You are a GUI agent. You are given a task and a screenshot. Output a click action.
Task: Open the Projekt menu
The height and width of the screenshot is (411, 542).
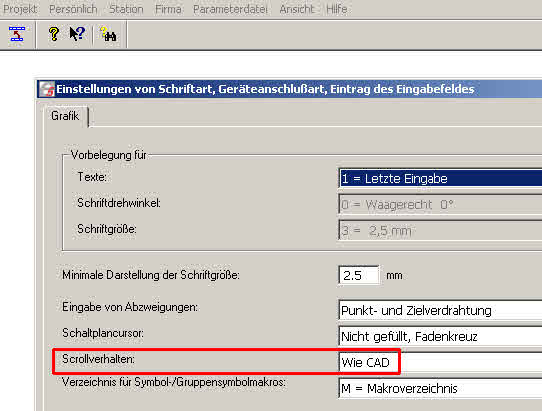click(x=20, y=9)
